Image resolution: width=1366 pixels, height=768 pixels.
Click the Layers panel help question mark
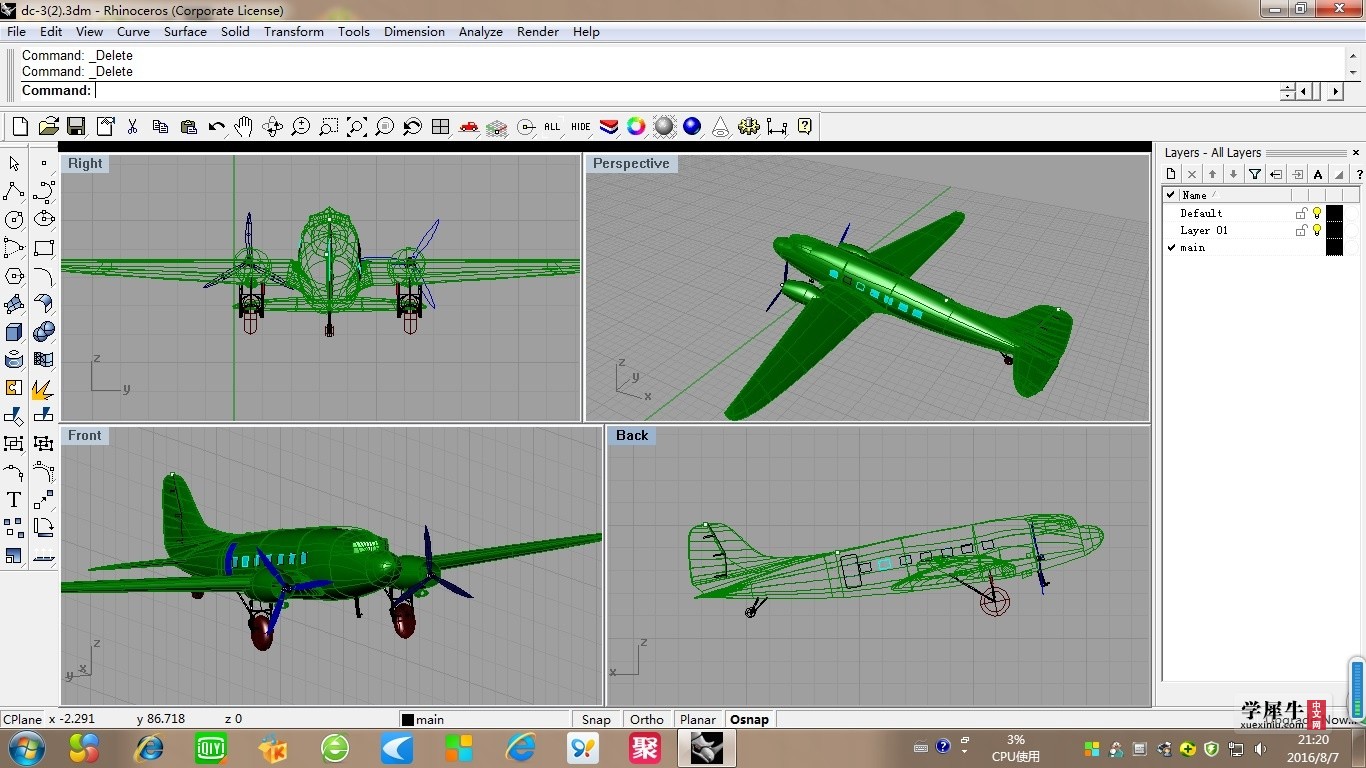(1359, 174)
